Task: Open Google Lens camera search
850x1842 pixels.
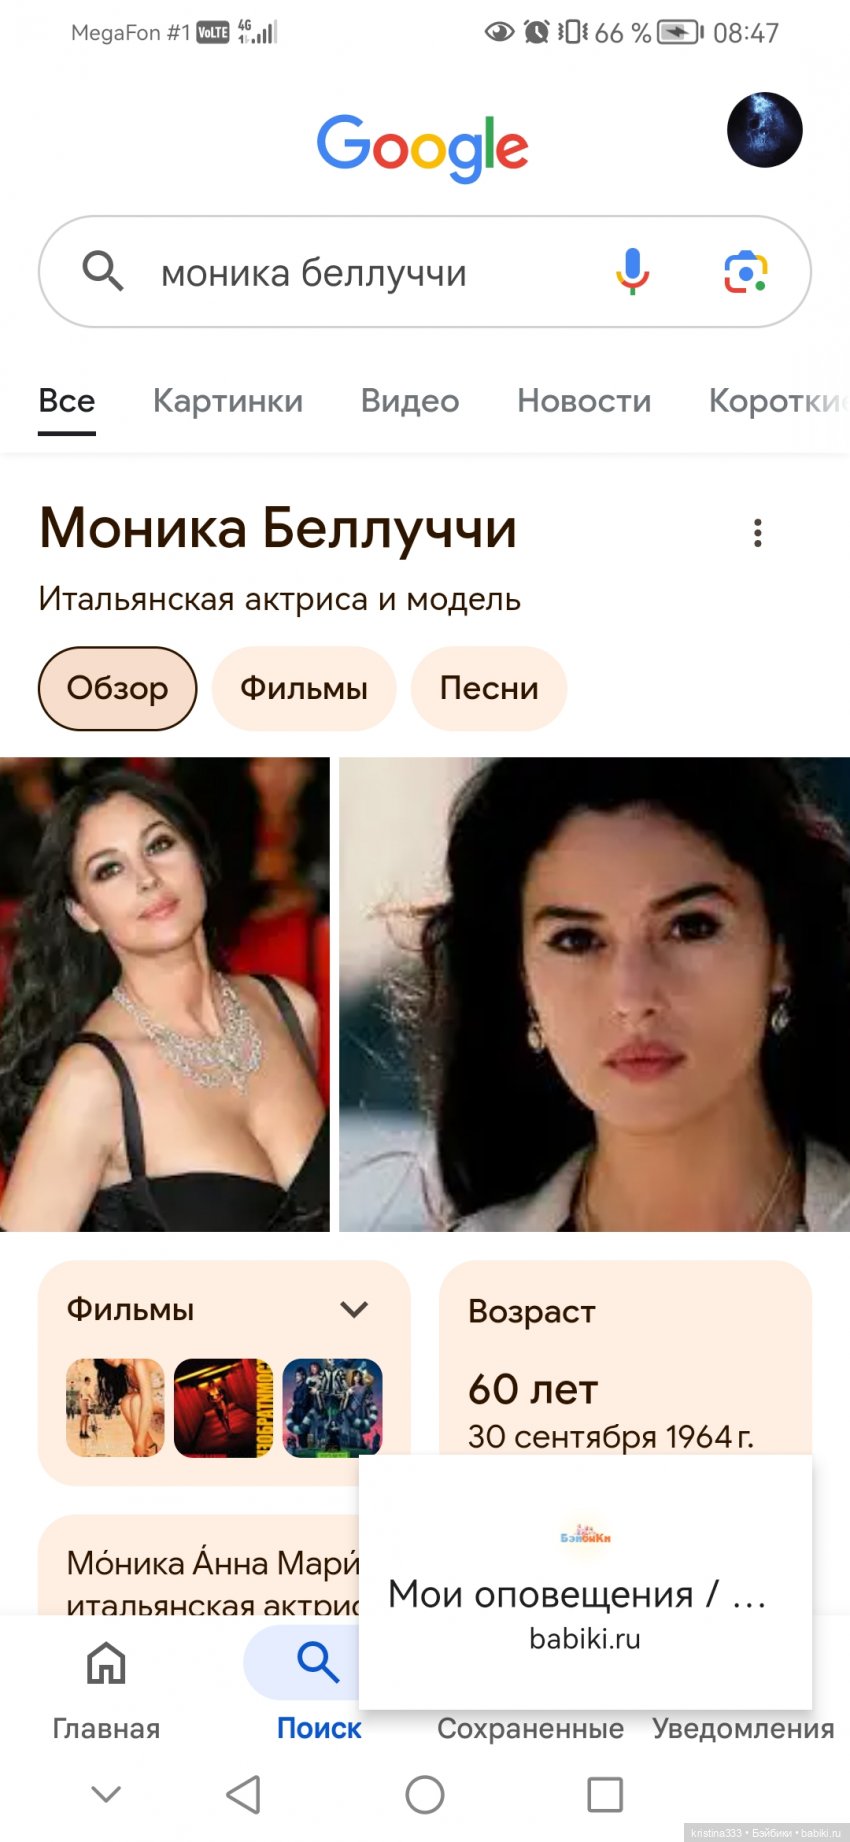Action: 746,272
